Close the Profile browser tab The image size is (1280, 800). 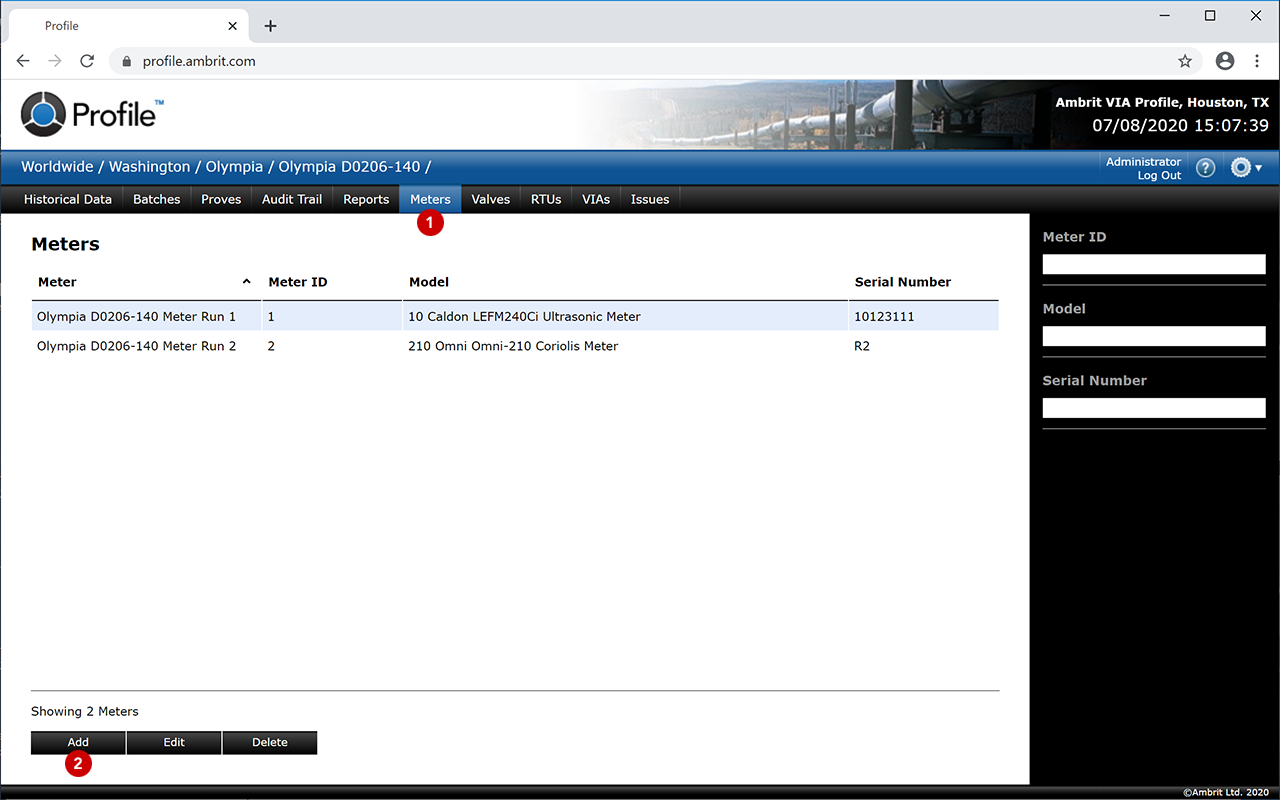pos(233,26)
